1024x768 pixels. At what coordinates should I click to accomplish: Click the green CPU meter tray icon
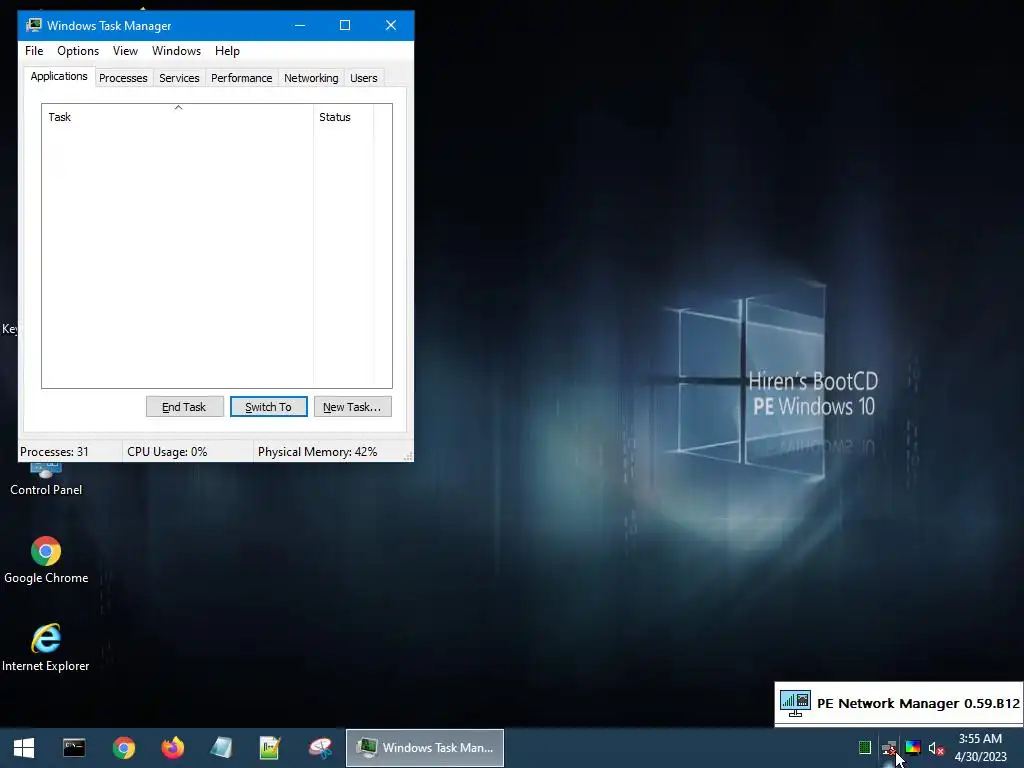tap(865, 748)
